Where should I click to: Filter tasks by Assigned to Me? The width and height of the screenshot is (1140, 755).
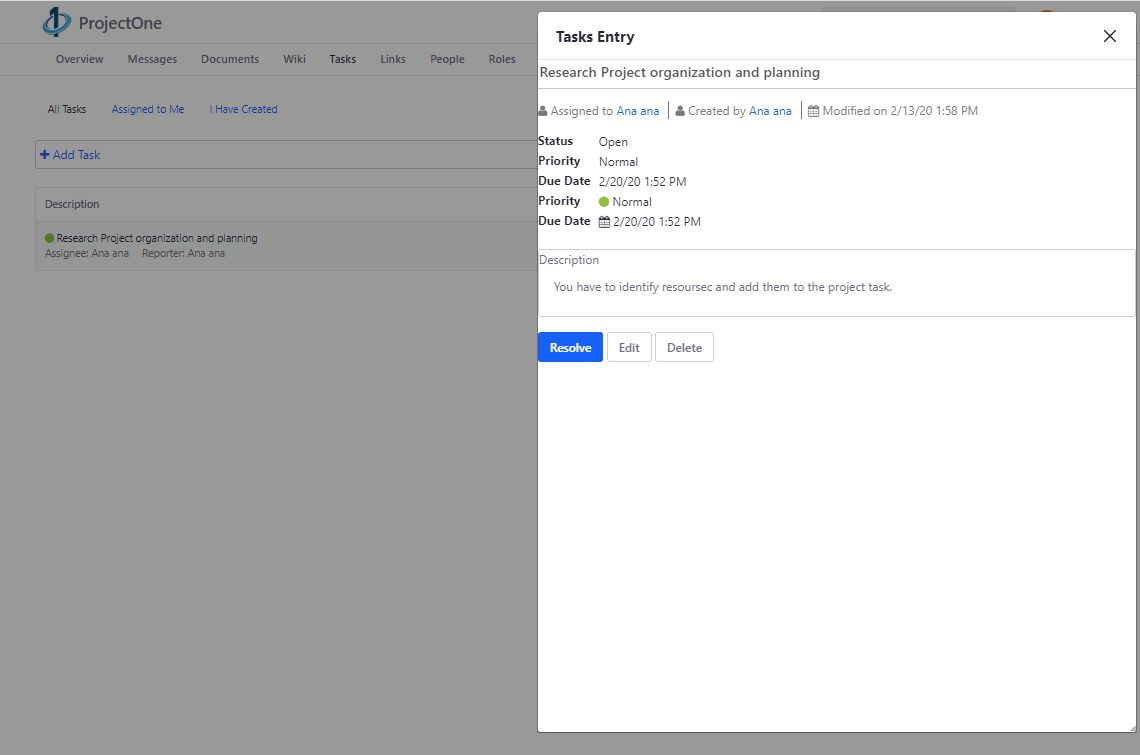point(148,109)
